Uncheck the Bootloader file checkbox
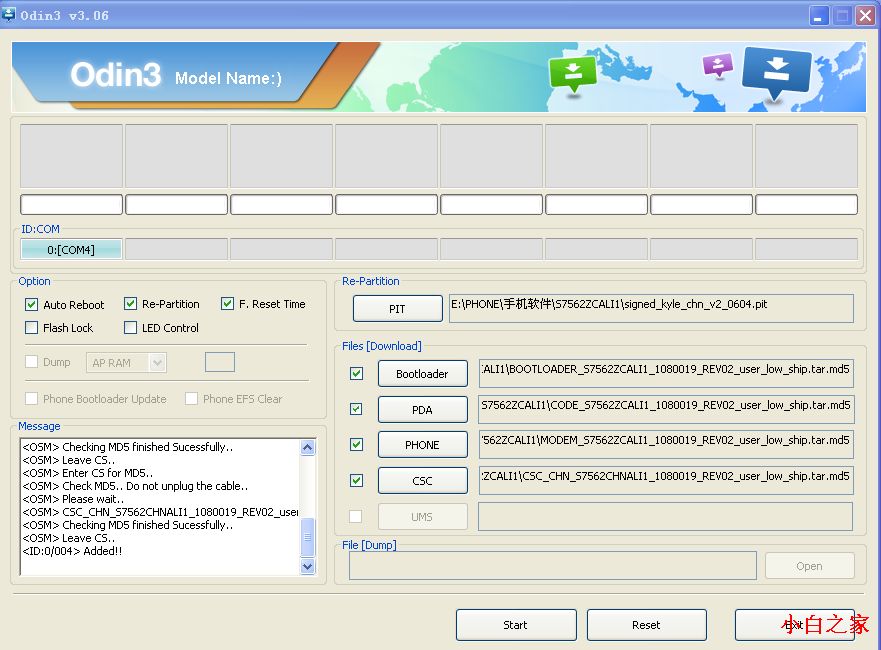The width and height of the screenshot is (881, 650). 356,374
